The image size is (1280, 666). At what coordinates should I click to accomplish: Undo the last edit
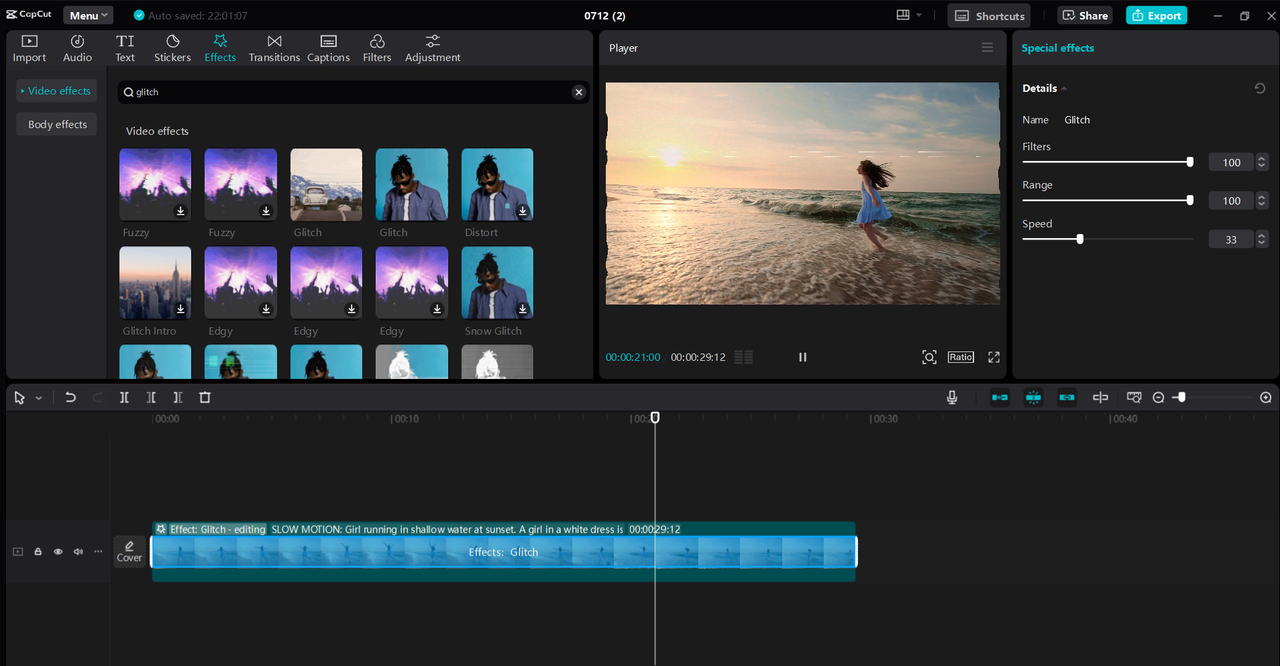point(70,397)
